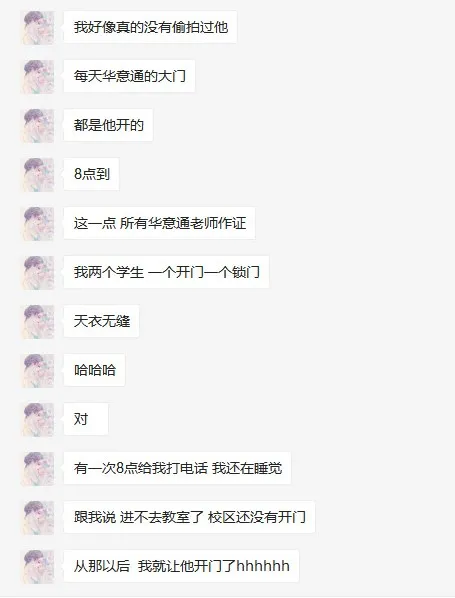The image size is (455, 598).
Task: Select the "每天华意通的大门" message bubble
Action: click(129, 76)
